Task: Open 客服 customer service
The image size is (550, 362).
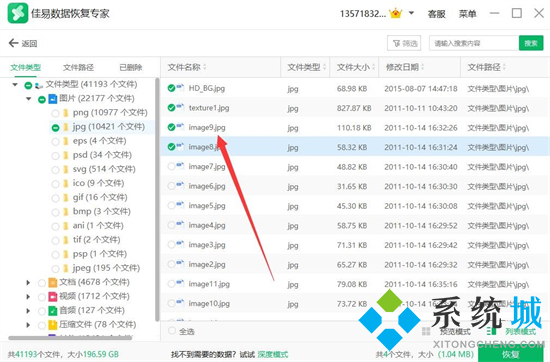Action: pyautogui.click(x=436, y=14)
